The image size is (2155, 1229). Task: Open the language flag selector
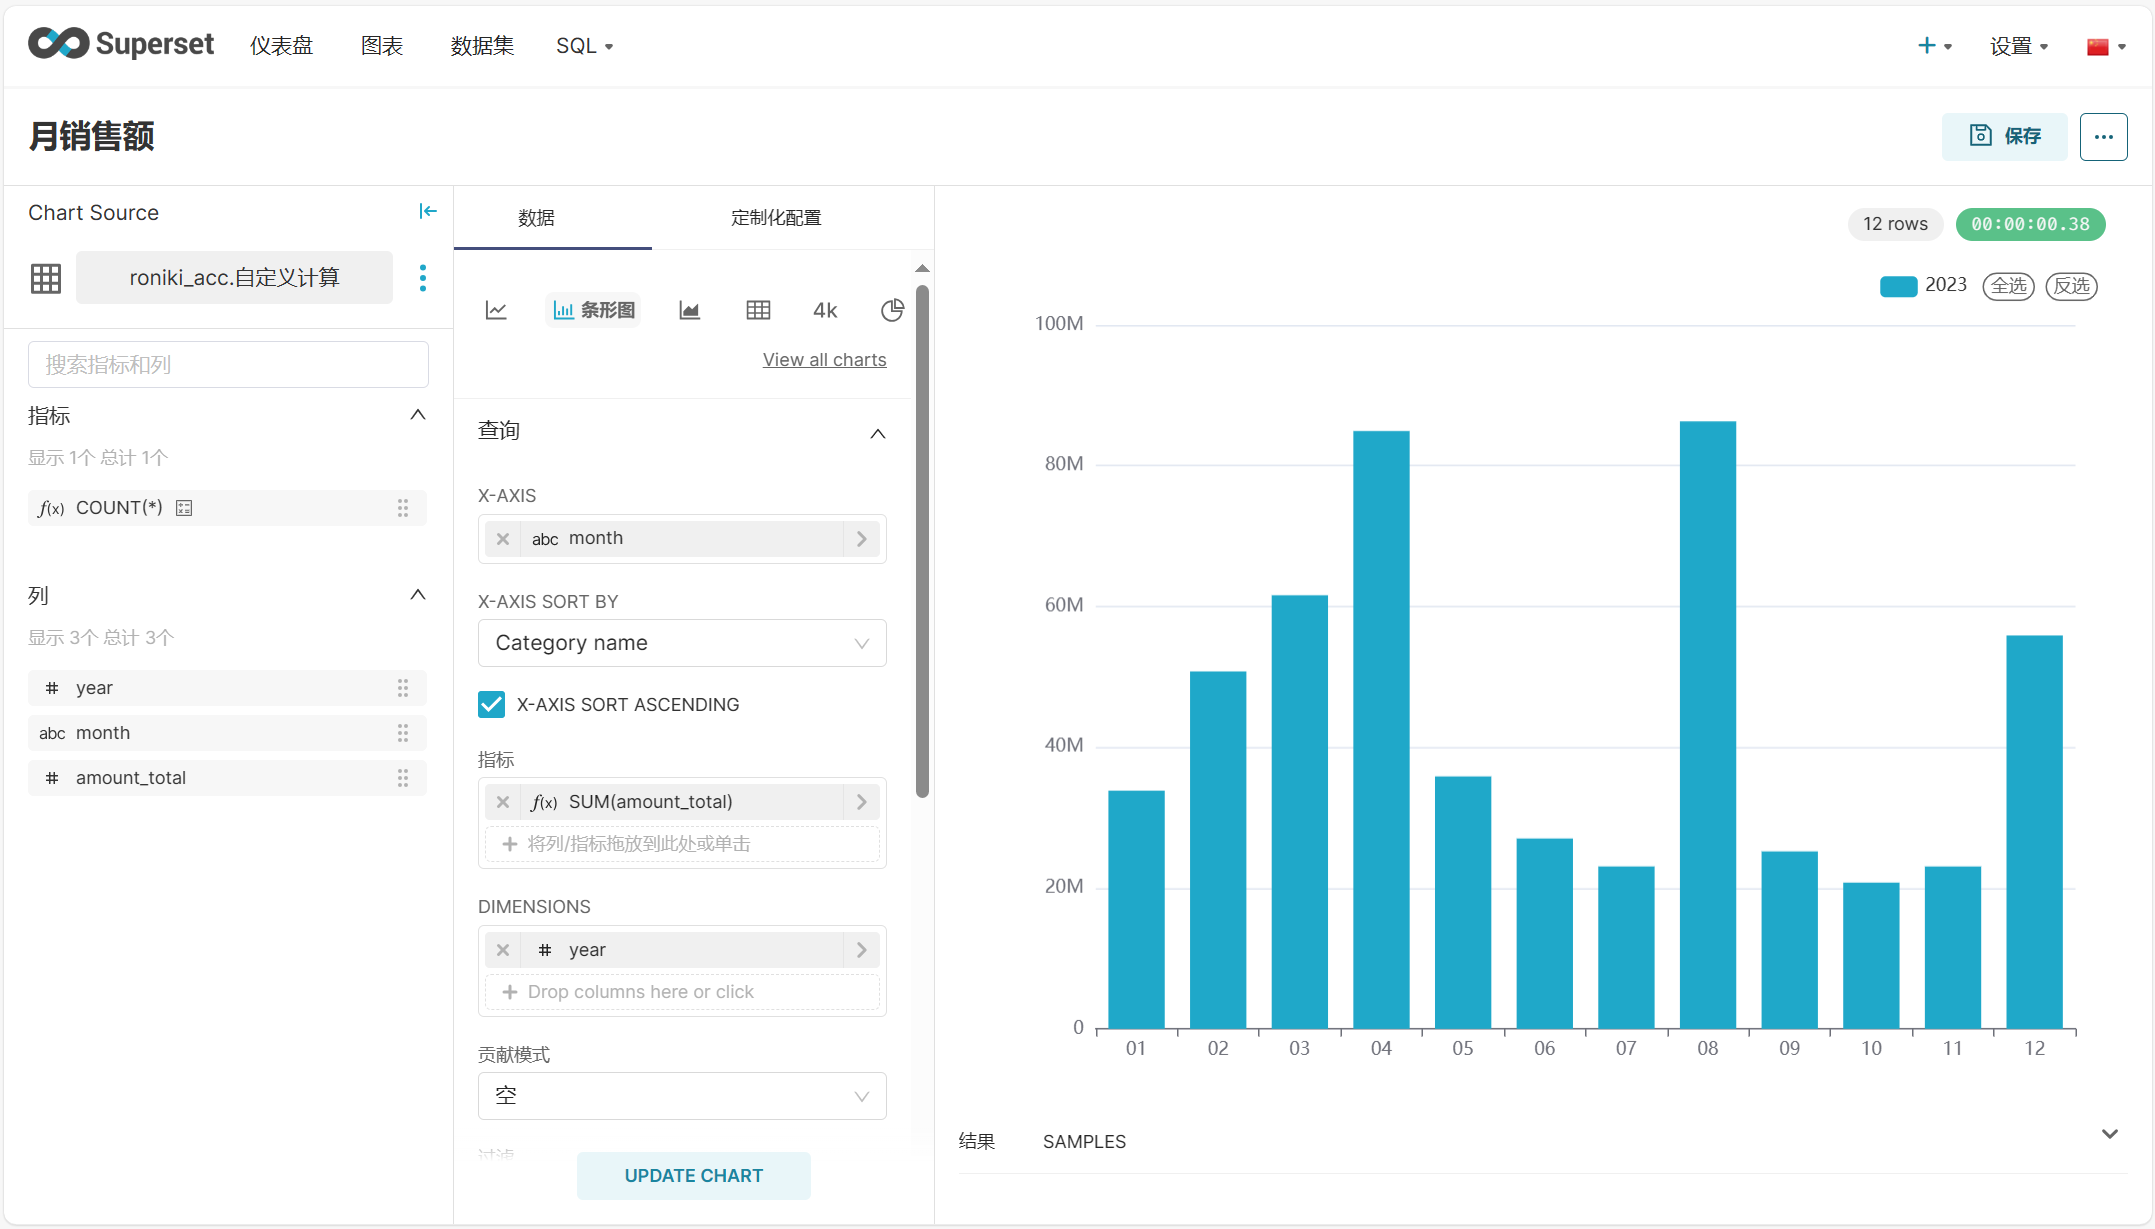2106,46
